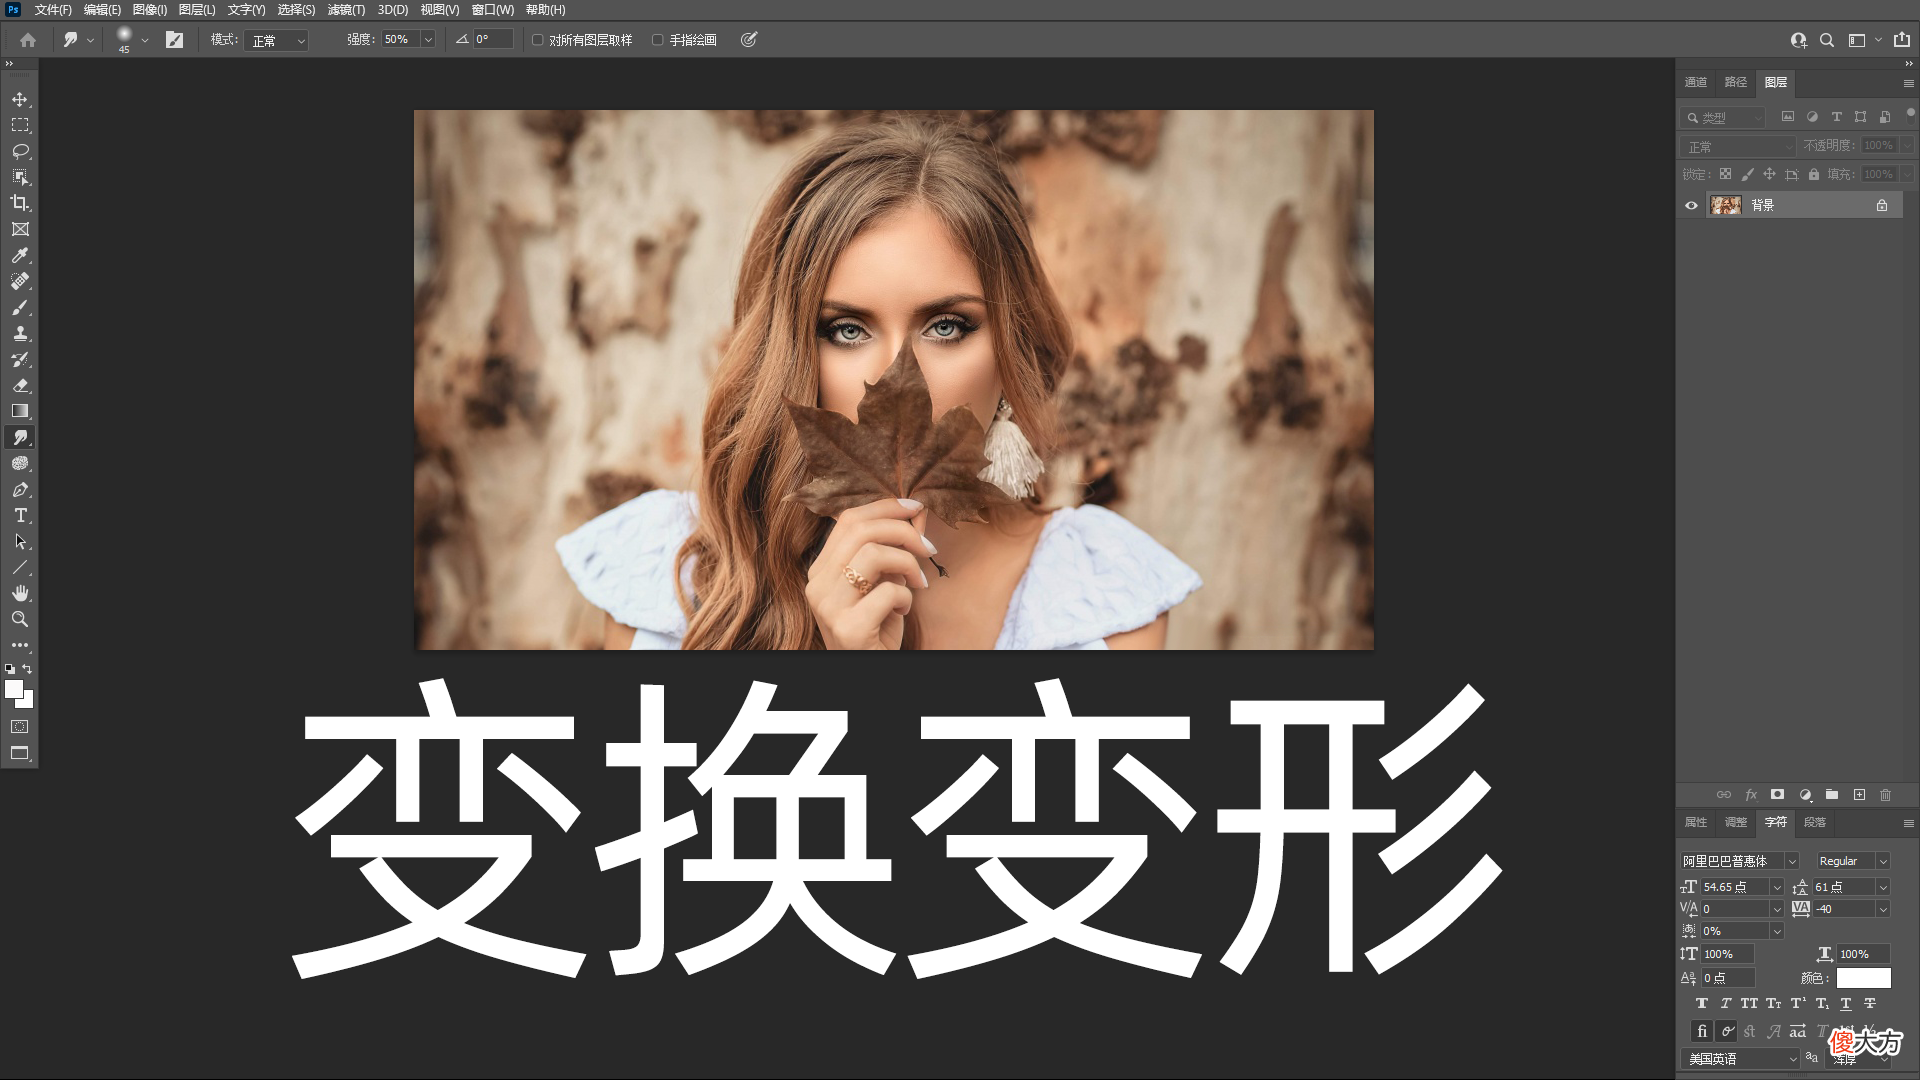Switch to the 通道 tab
Image resolution: width=1920 pixels, height=1080 pixels.
[1696, 82]
